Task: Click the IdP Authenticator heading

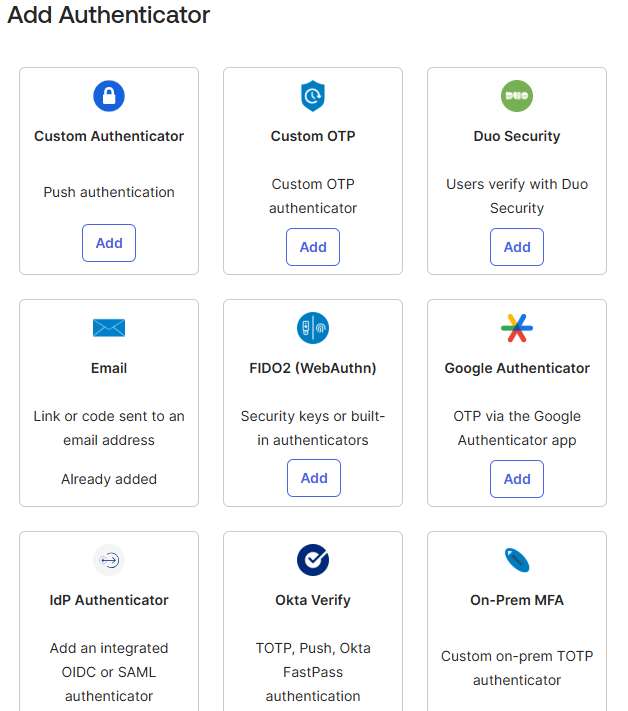Action: click(109, 600)
